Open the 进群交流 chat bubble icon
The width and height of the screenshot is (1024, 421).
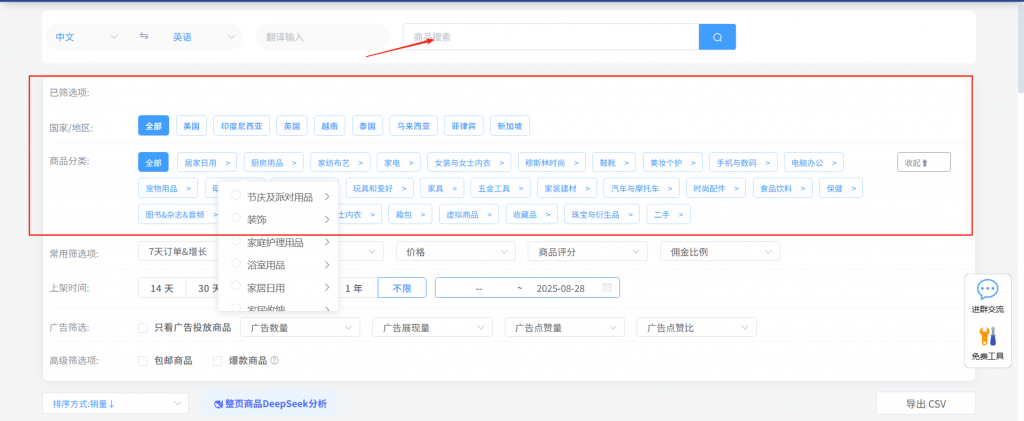[x=987, y=290]
